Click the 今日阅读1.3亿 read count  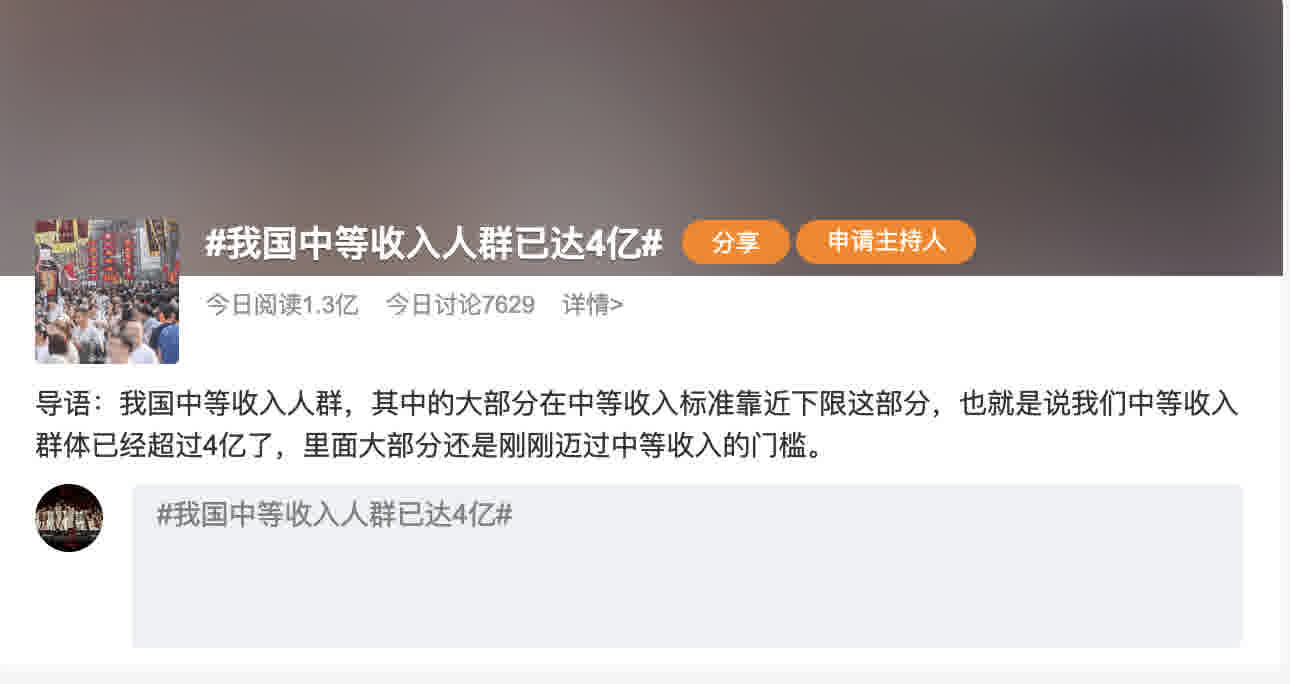[282, 305]
